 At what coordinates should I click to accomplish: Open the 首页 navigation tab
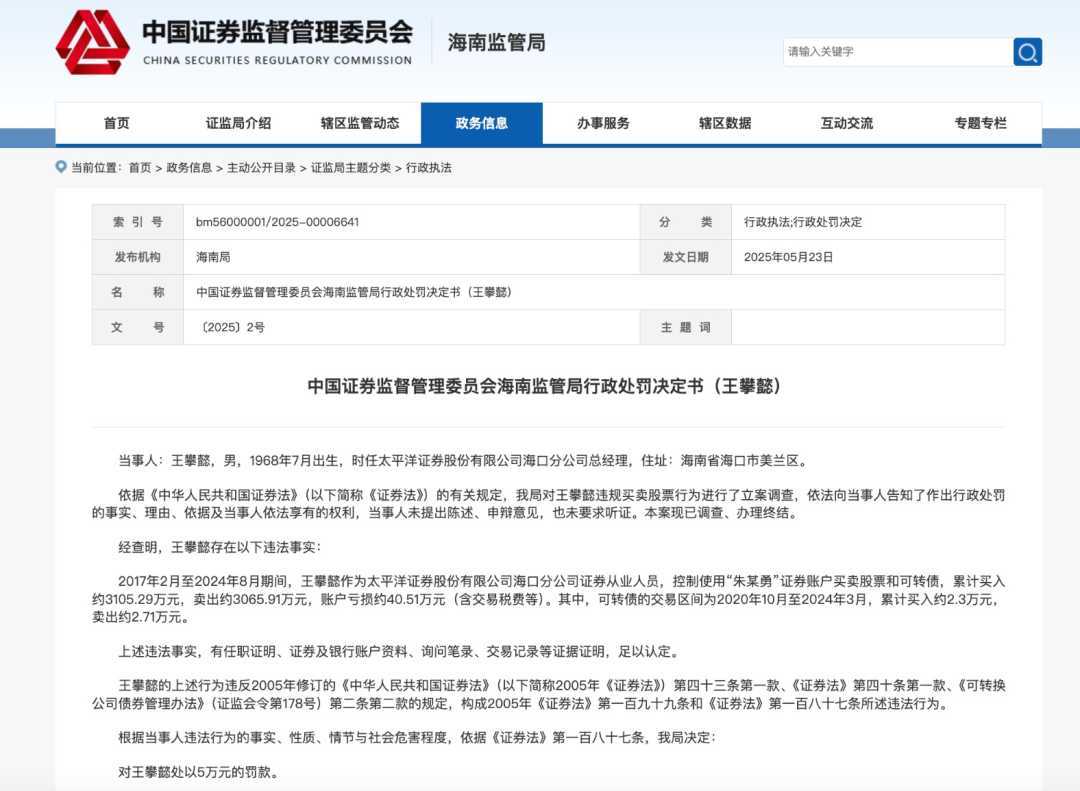(x=116, y=123)
